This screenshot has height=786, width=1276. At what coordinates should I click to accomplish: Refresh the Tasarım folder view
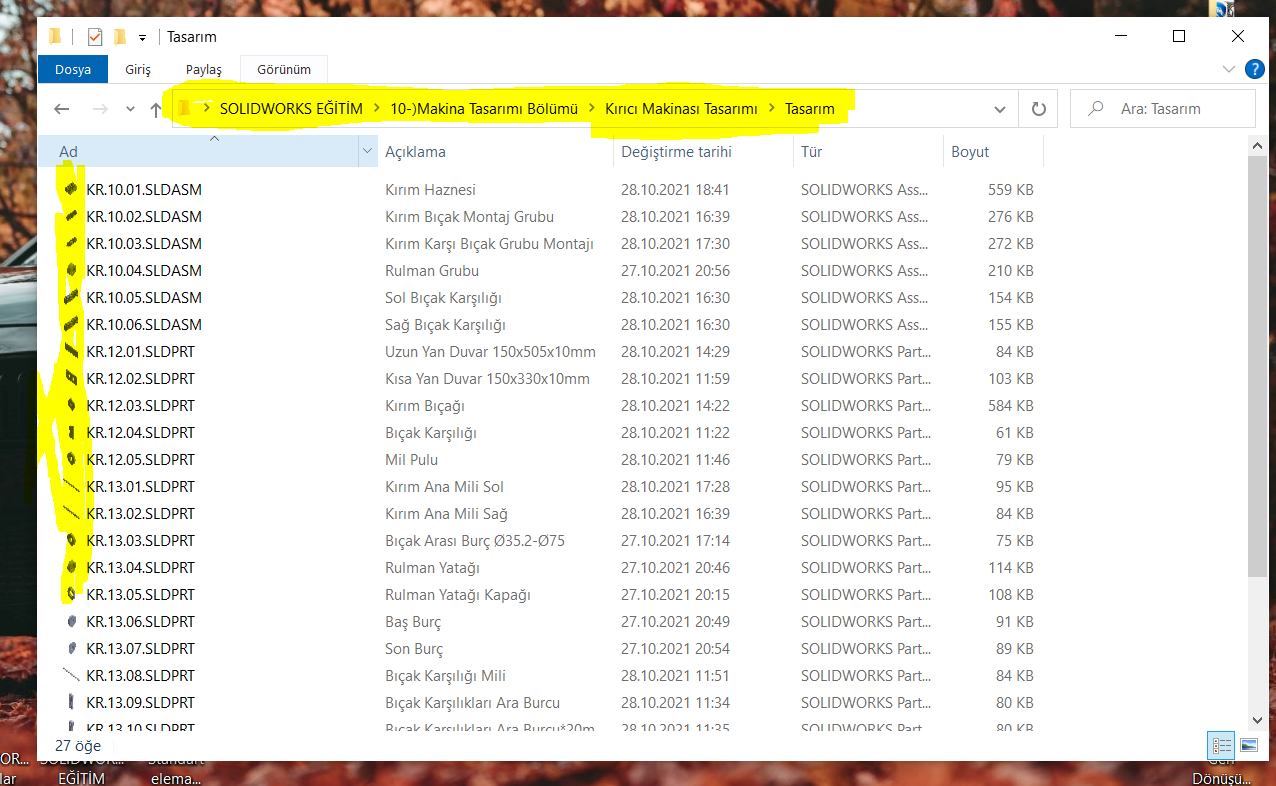[x=1038, y=109]
